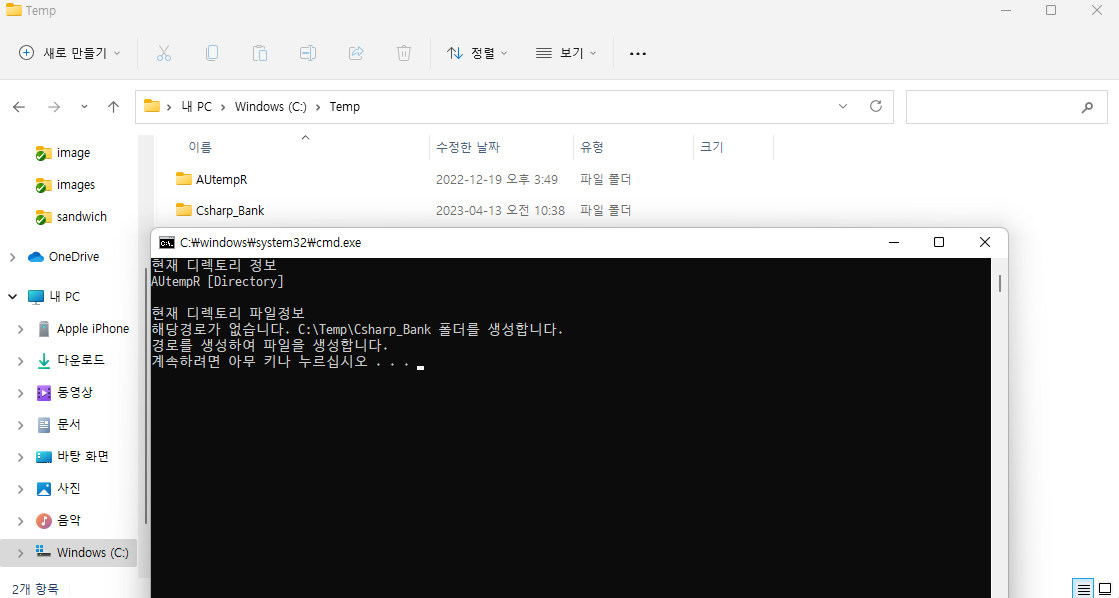Expand the 동영상 node

tap(22, 393)
